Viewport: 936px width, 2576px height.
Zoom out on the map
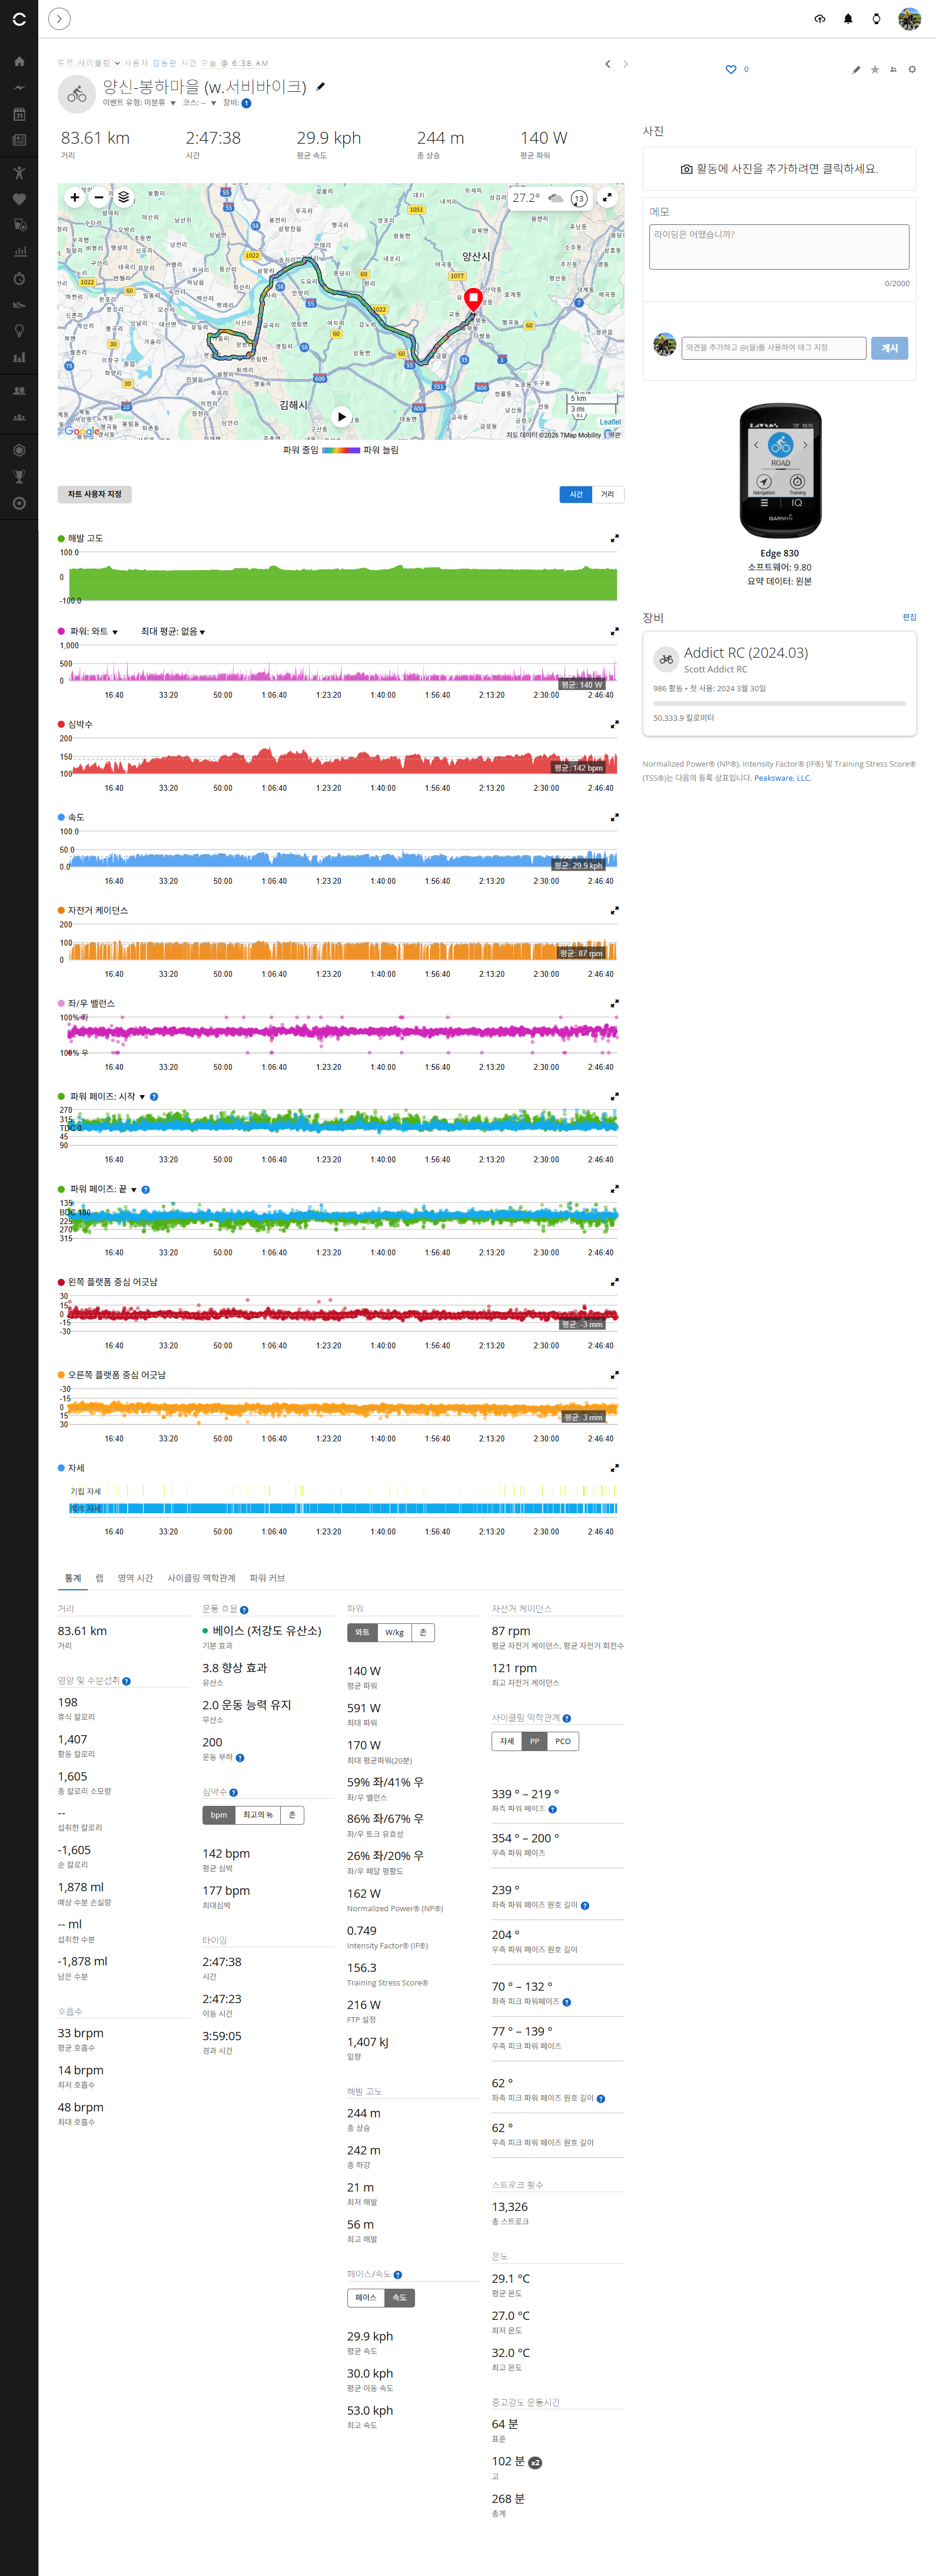tap(98, 197)
